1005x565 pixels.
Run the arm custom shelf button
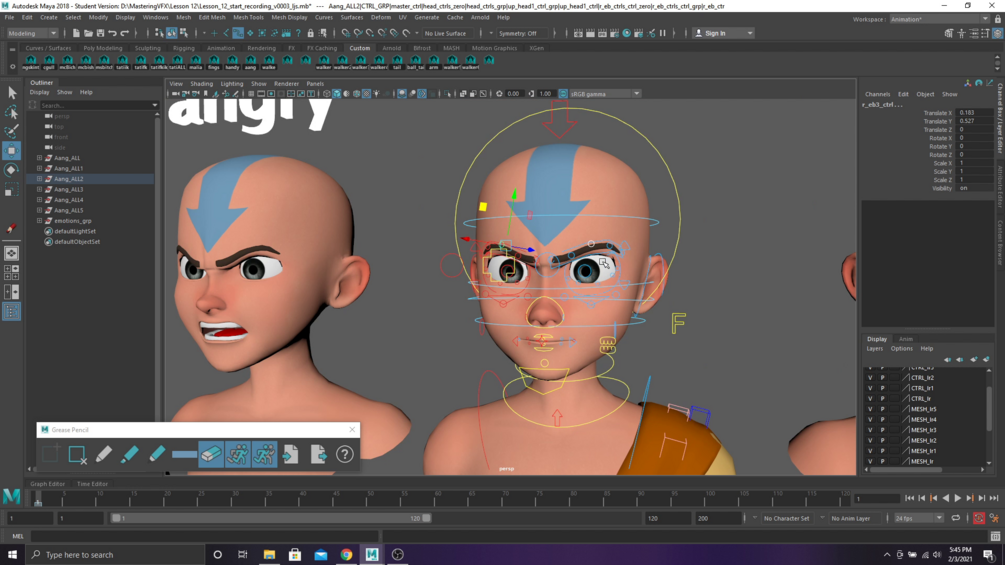click(x=434, y=61)
